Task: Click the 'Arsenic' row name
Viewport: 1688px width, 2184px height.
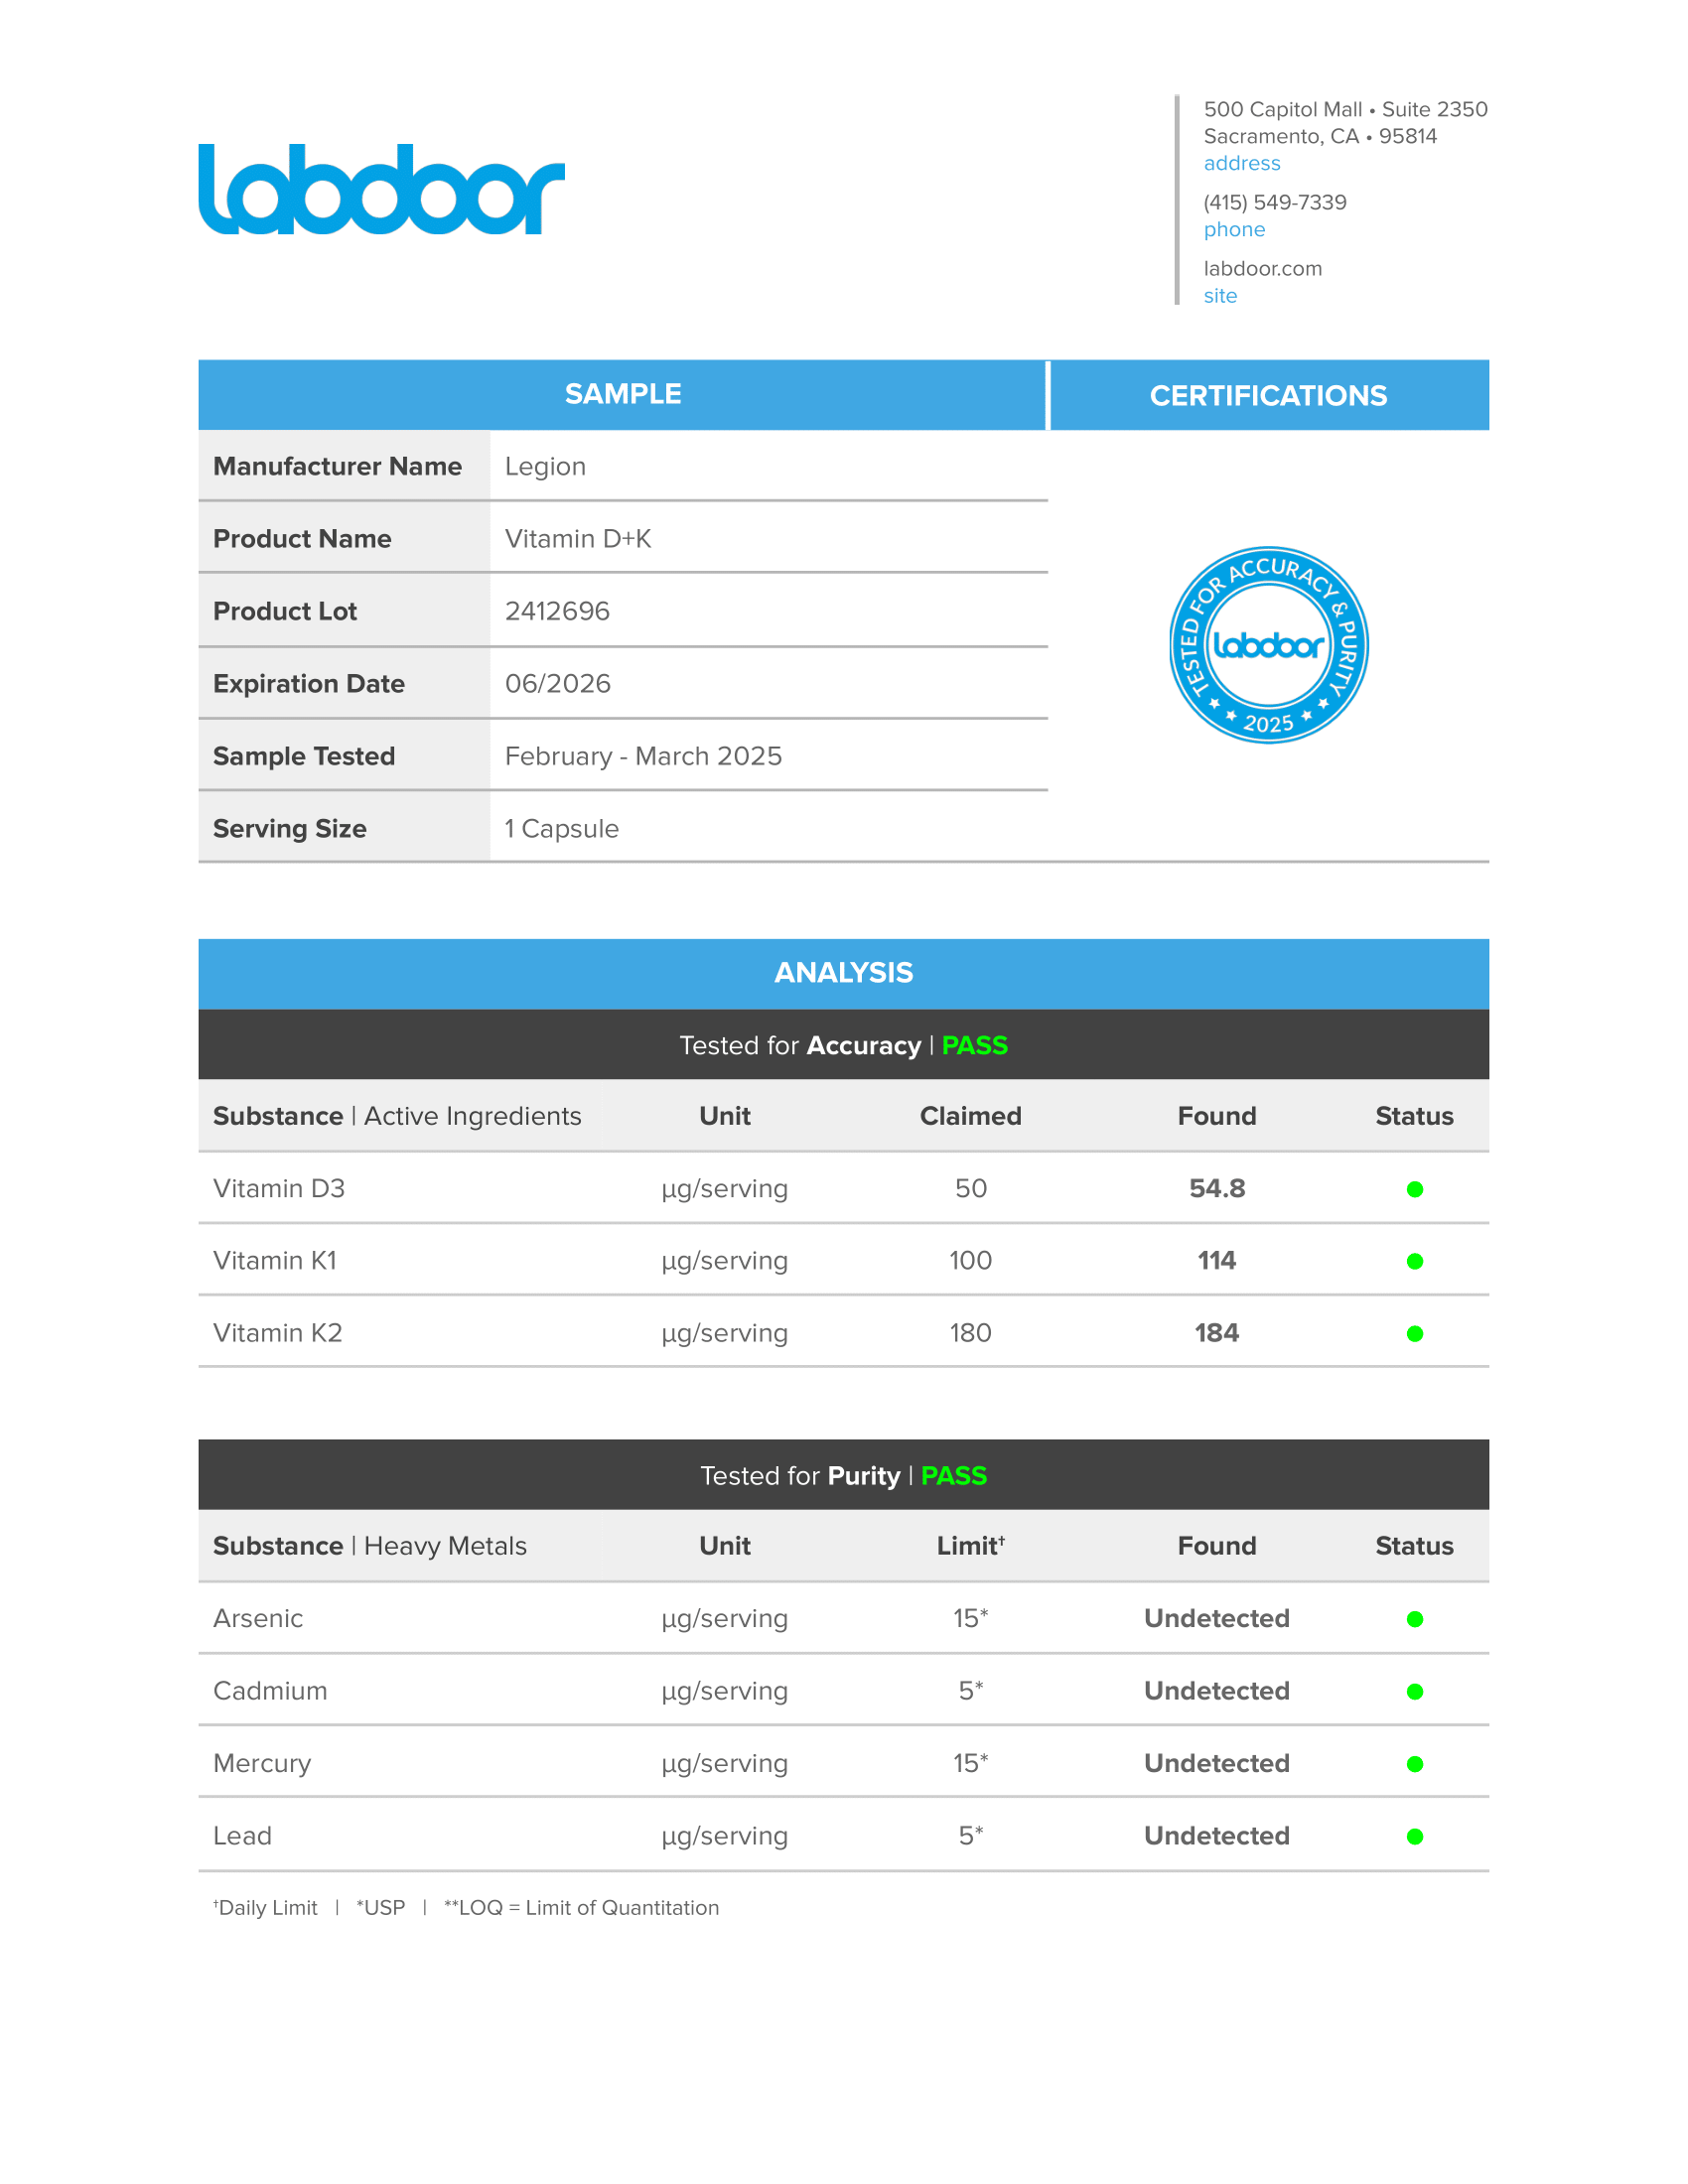Action: click(x=258, y=1619)
